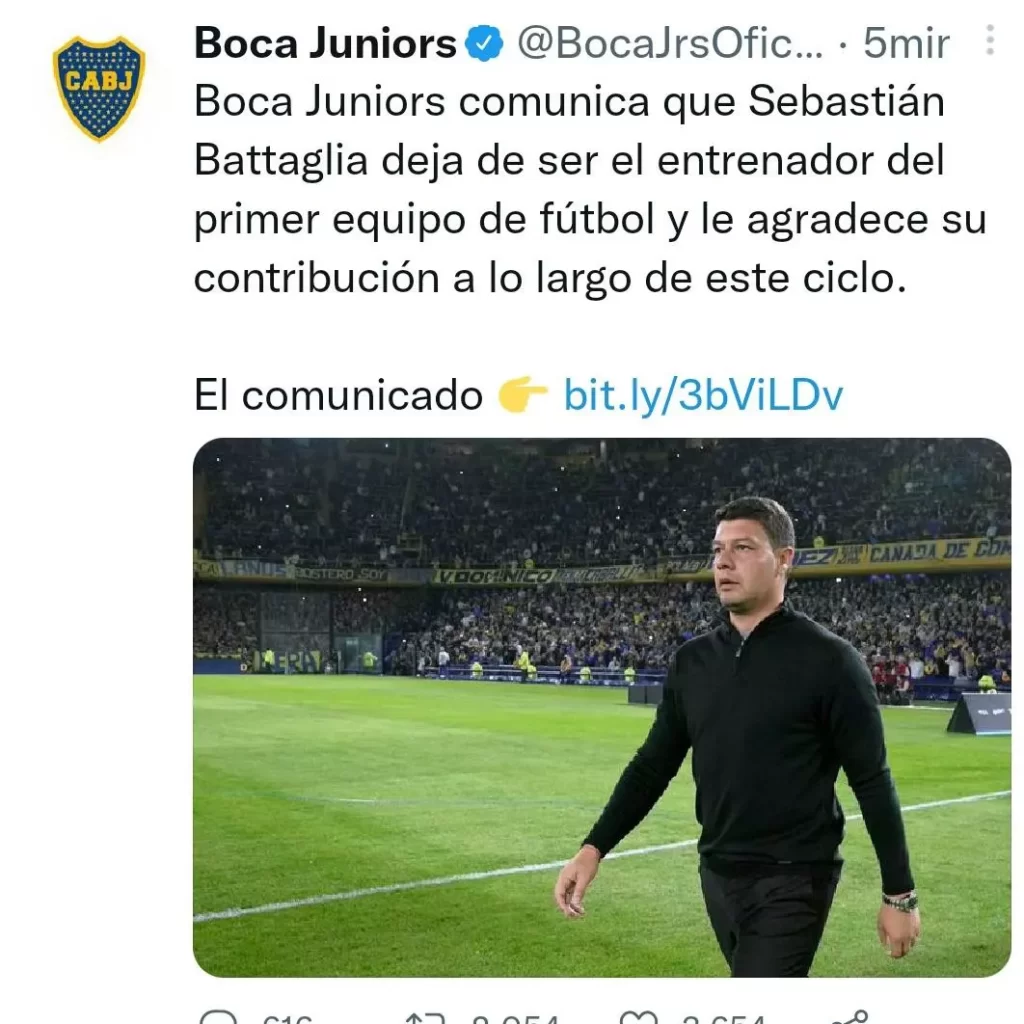Tap the retweet arrows icon
The image size is (1024, 1024).
point(425,1017)
